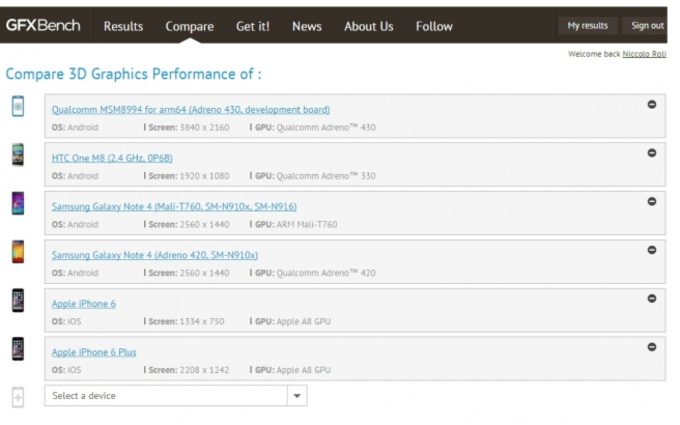The width and height of the screenshot is (680, 425).
Task: Open the Samsung Galaxy Note 4 Adreno 420 link
Action: click(154, 255)
